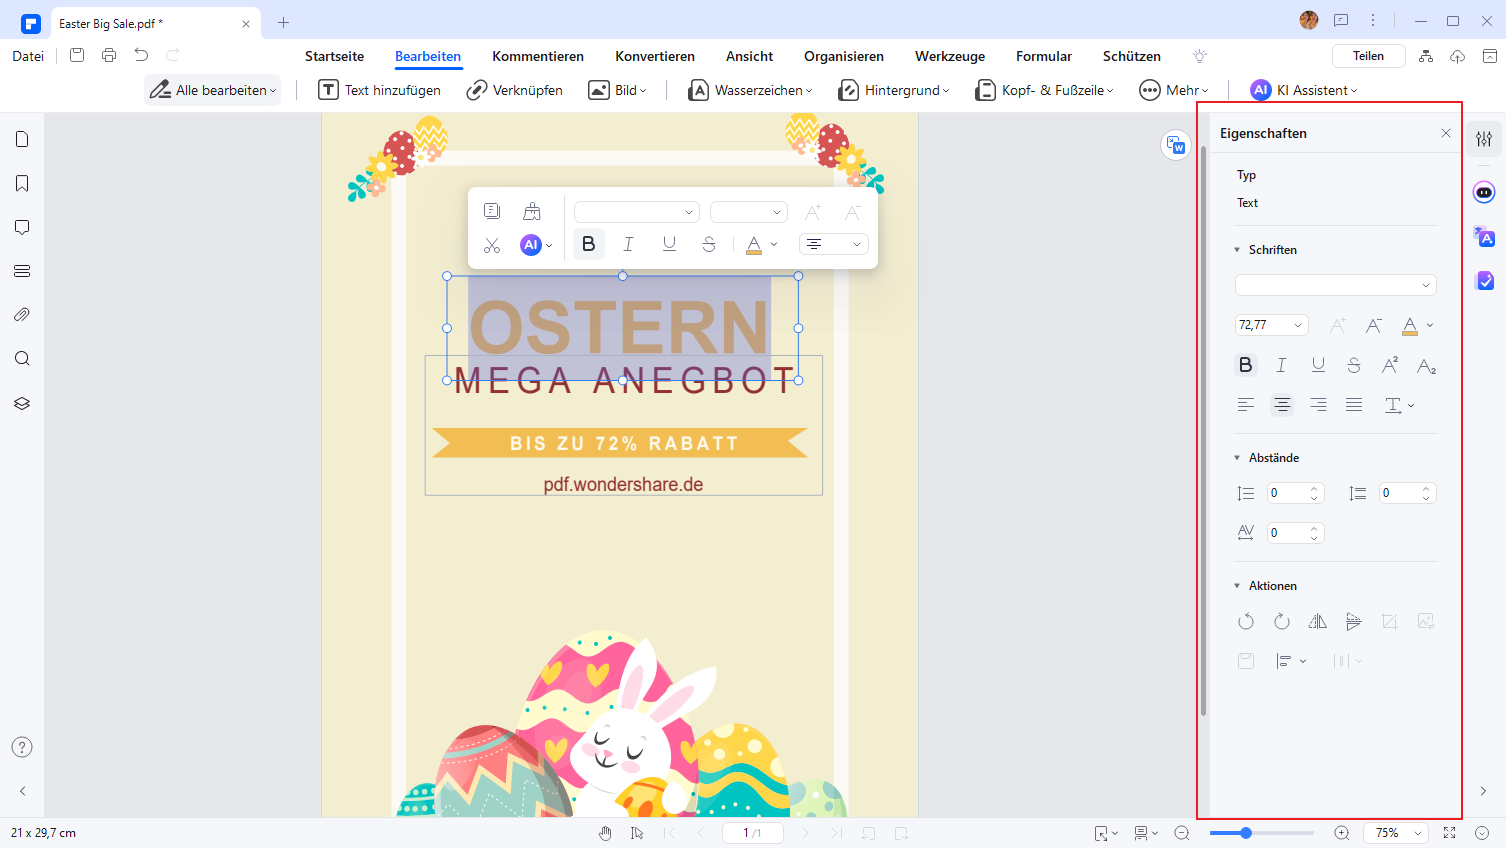Open the KI Assistent button
Screen dimensions: 1506x848
pos(1304,90)
